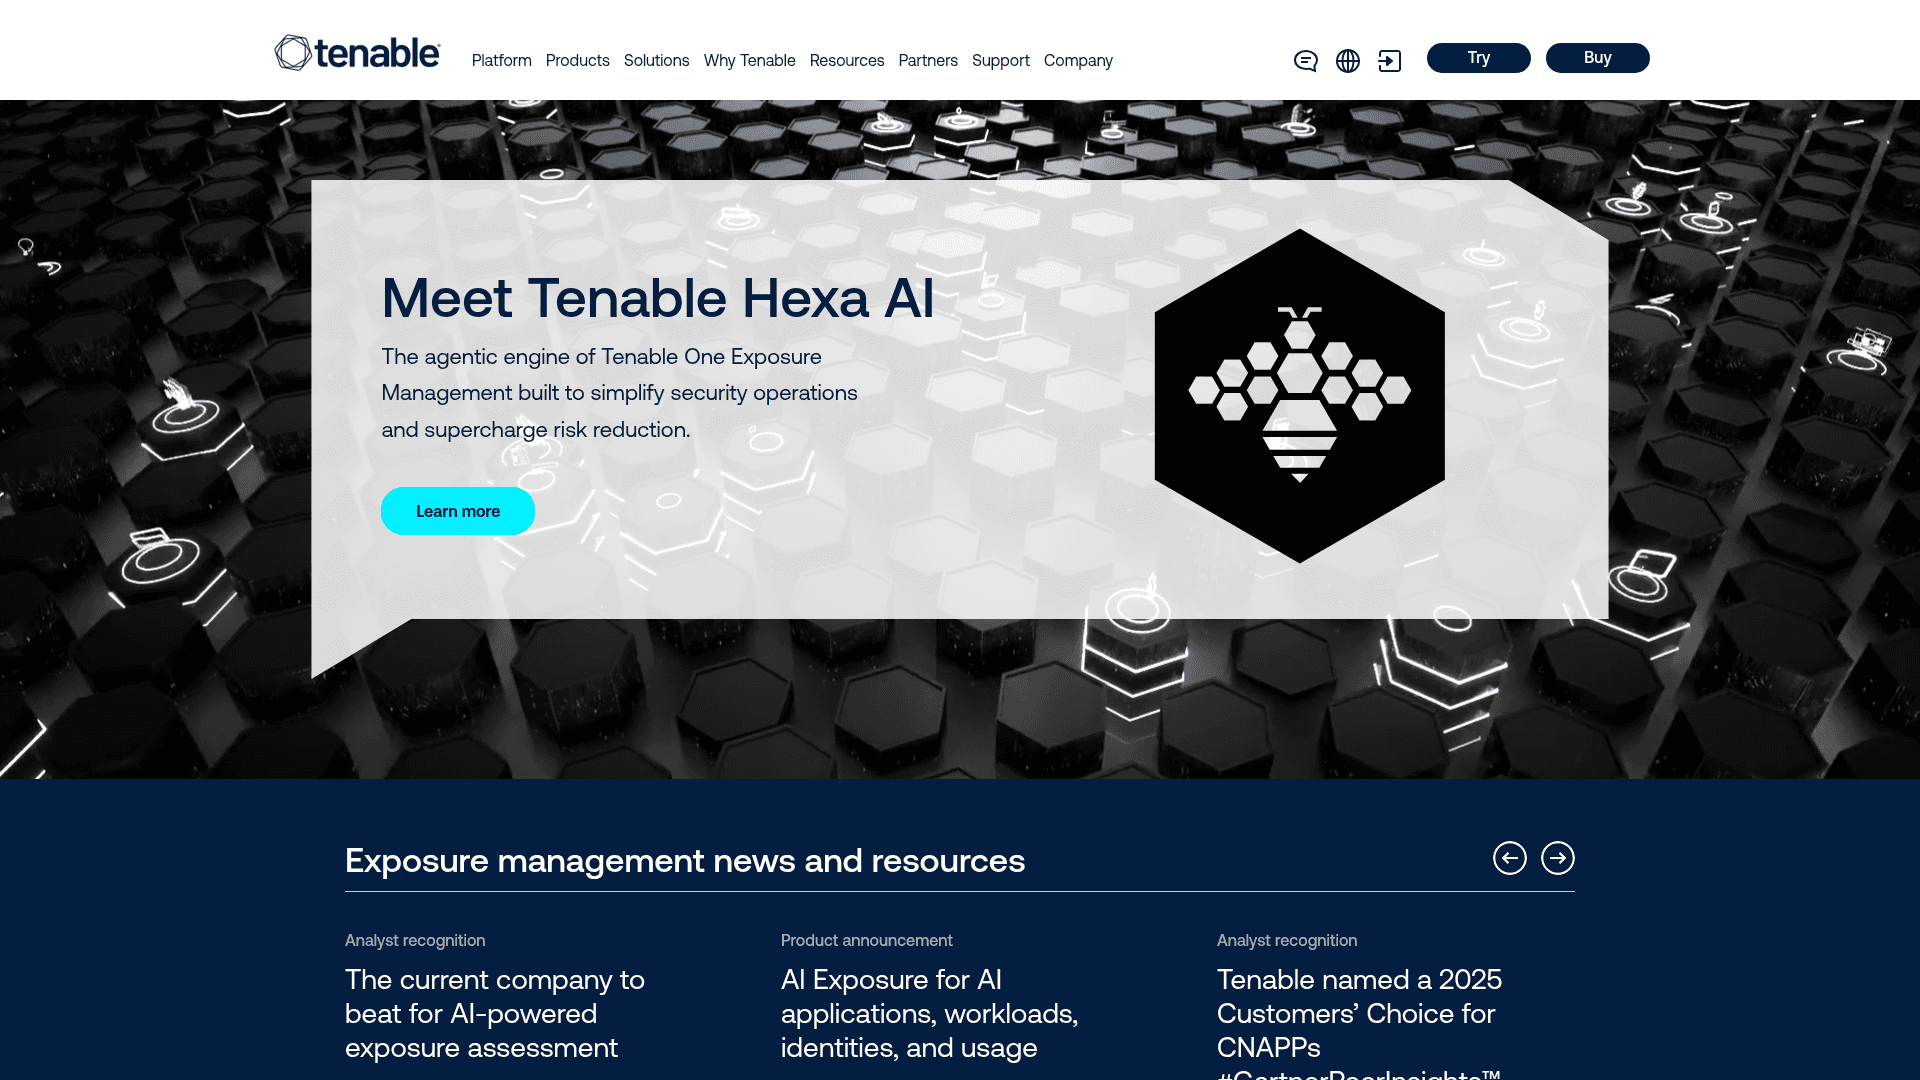The width and height of the screenshot is (1920, 1080).
Task: Open the Resources menu
Action: coord(847,61)
